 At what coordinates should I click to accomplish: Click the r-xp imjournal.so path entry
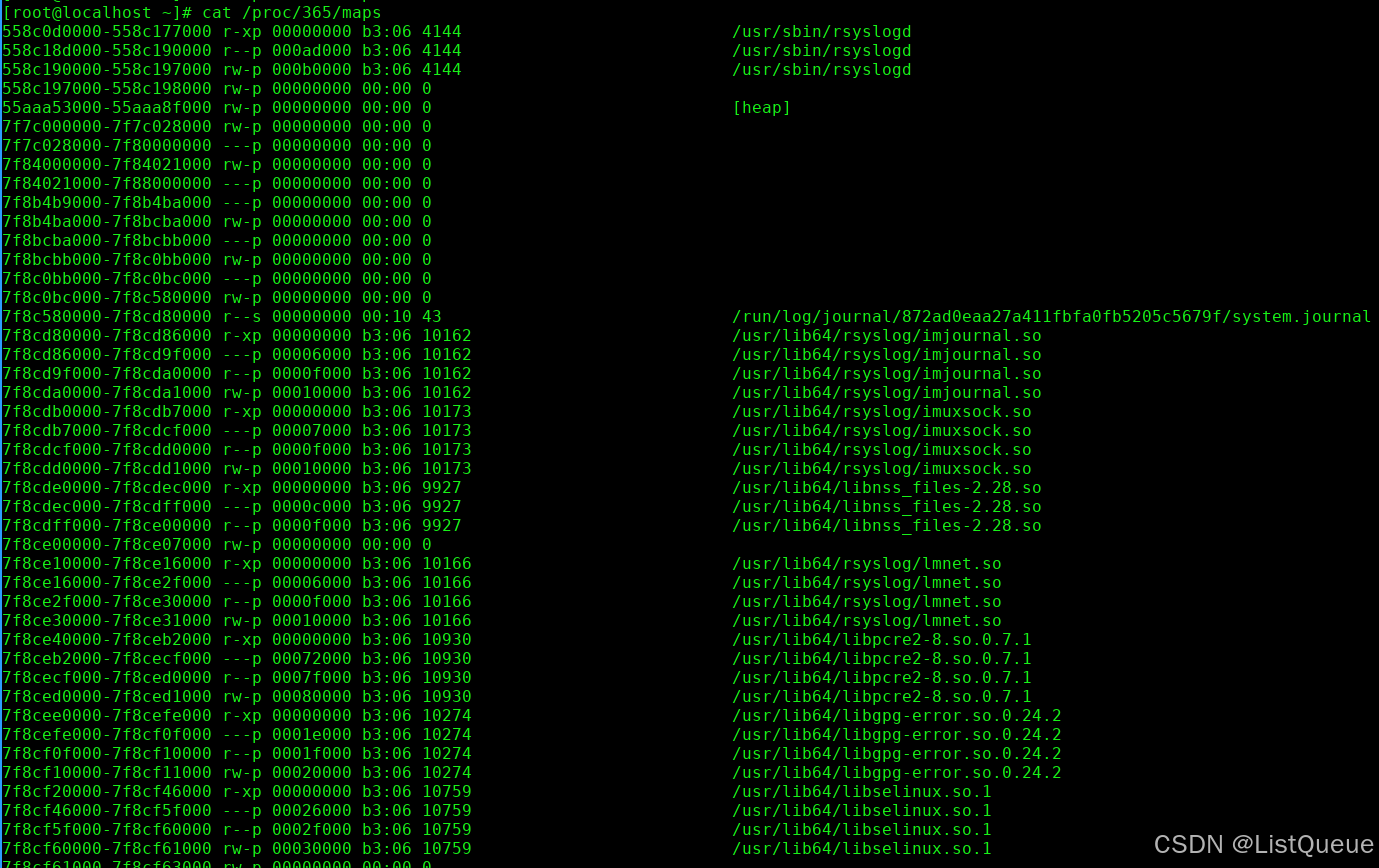887,336
